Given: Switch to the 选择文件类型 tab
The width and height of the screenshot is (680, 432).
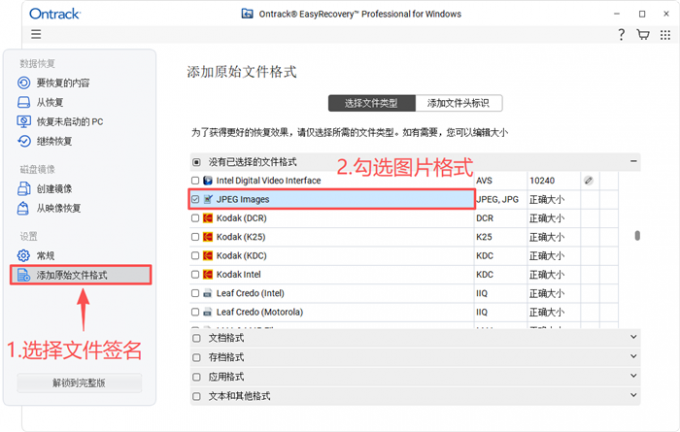Looking at the screenshot, I should [372, 103].
